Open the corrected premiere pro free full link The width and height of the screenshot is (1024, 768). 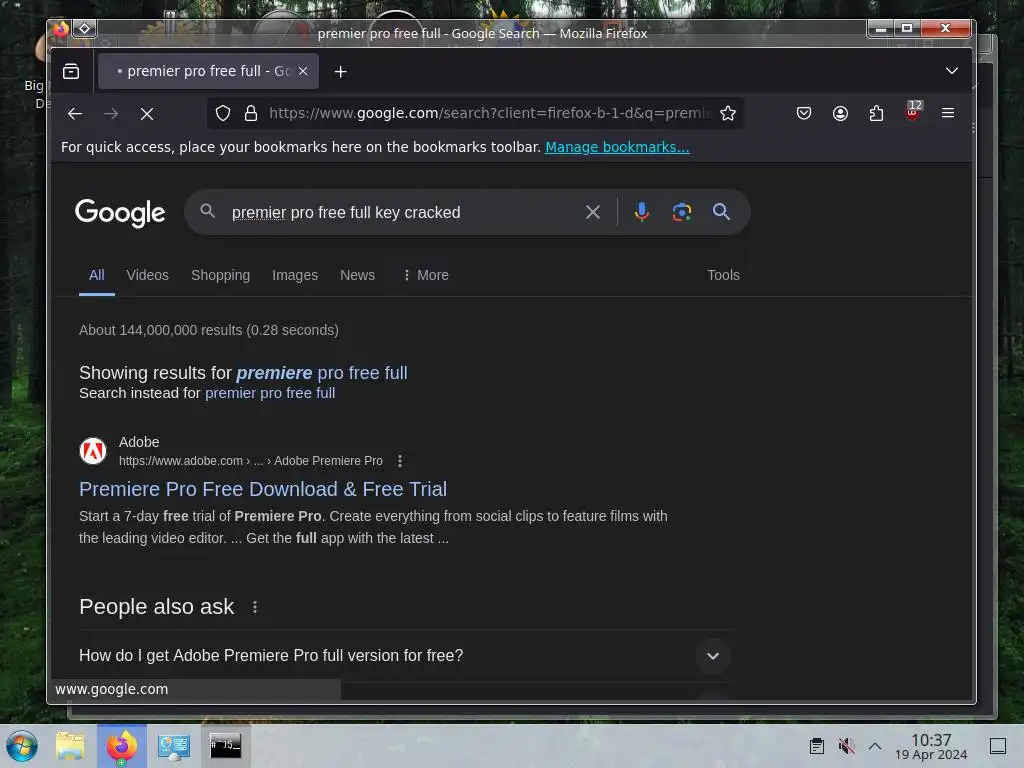click(x=322, y=373)
